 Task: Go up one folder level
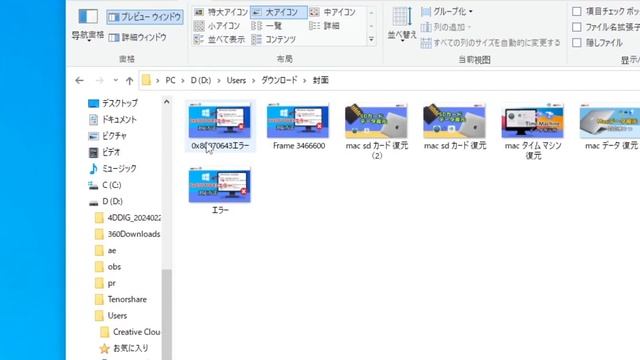pyautogui.click(x=129, y=80)
